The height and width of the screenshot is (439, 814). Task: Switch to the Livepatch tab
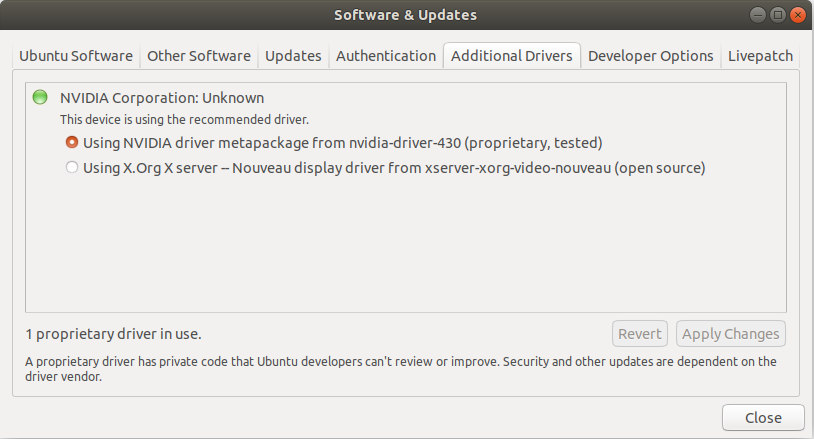click(x=760, y=56)
